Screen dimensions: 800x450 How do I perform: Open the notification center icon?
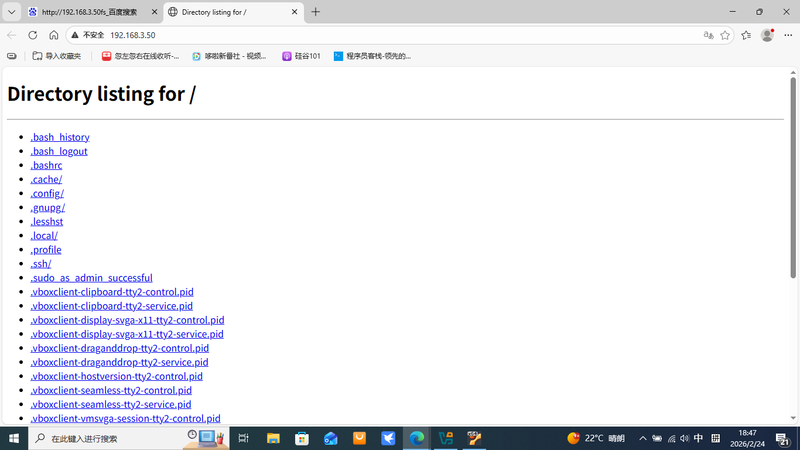pos(783,438)
